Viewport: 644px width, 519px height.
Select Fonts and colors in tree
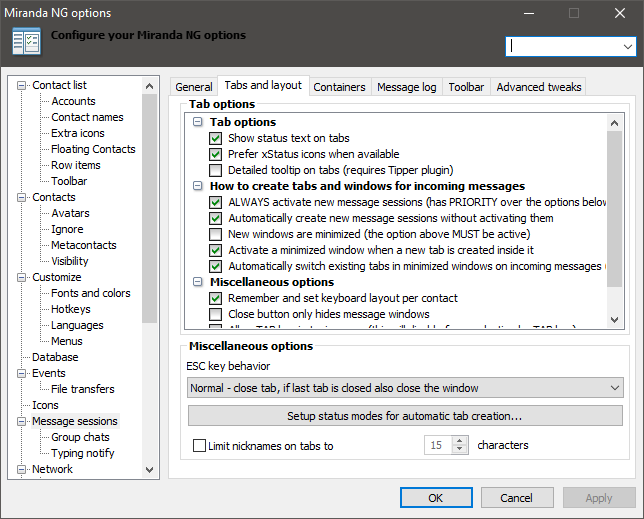click(91, 294)
